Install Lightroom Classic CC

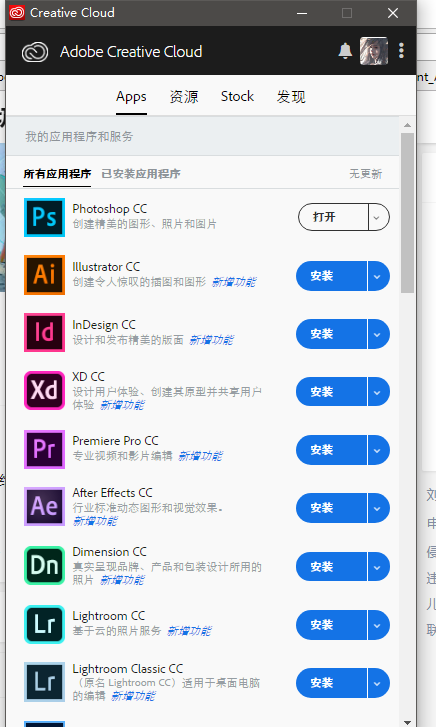pyautogui.click(x=331, y=683)
